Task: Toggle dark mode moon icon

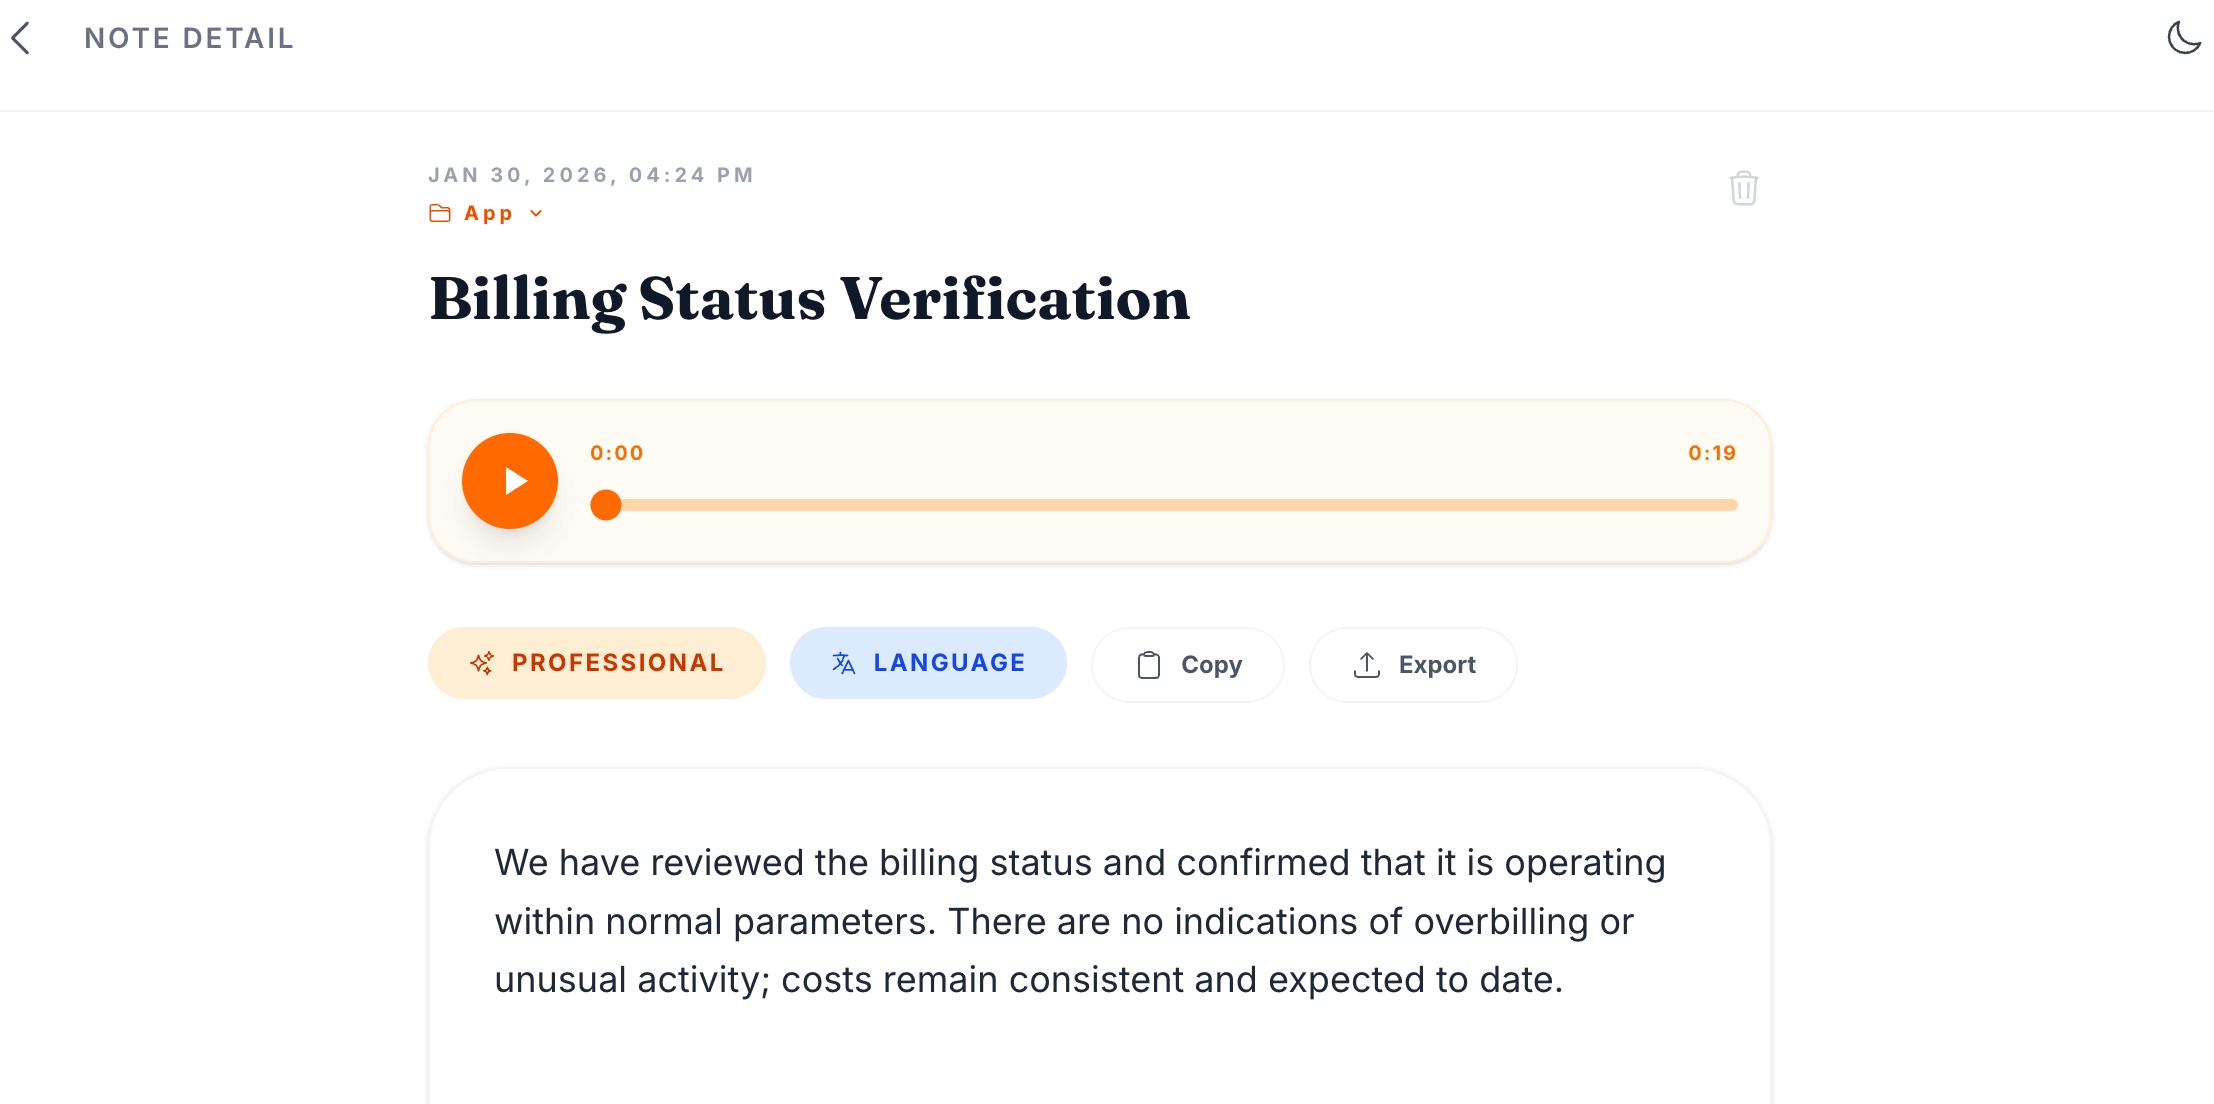Action: [x=2183, y=38]
